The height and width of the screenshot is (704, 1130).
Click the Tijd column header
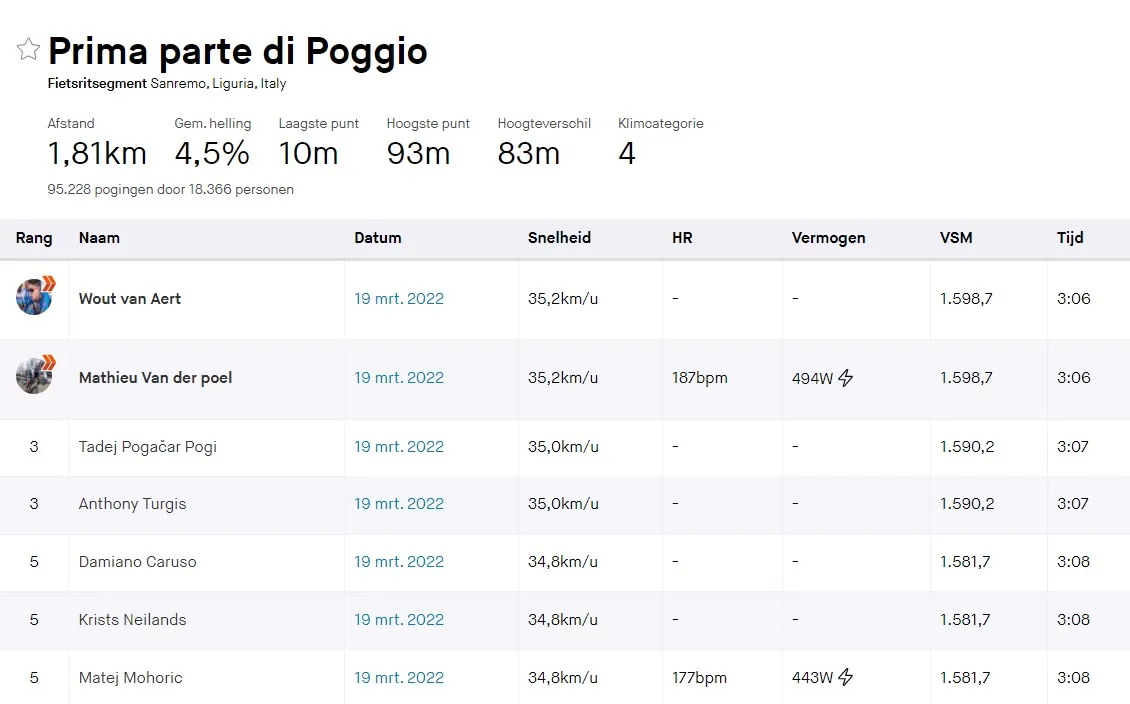pyautogui.click(x=1070, y=238)
